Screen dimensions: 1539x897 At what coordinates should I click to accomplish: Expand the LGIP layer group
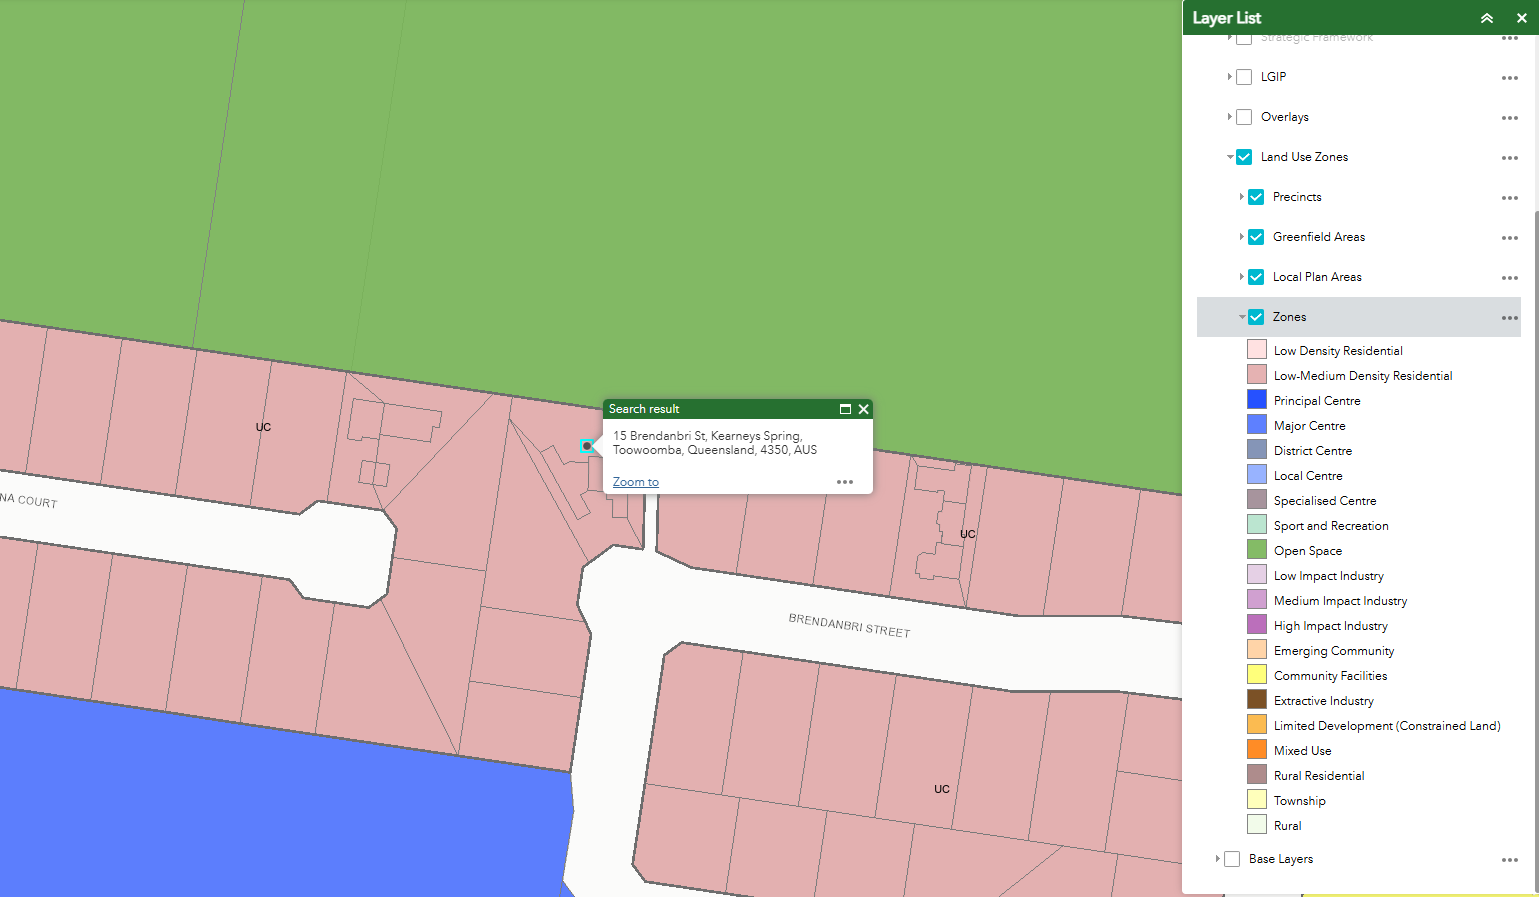tap(1229, 77)
